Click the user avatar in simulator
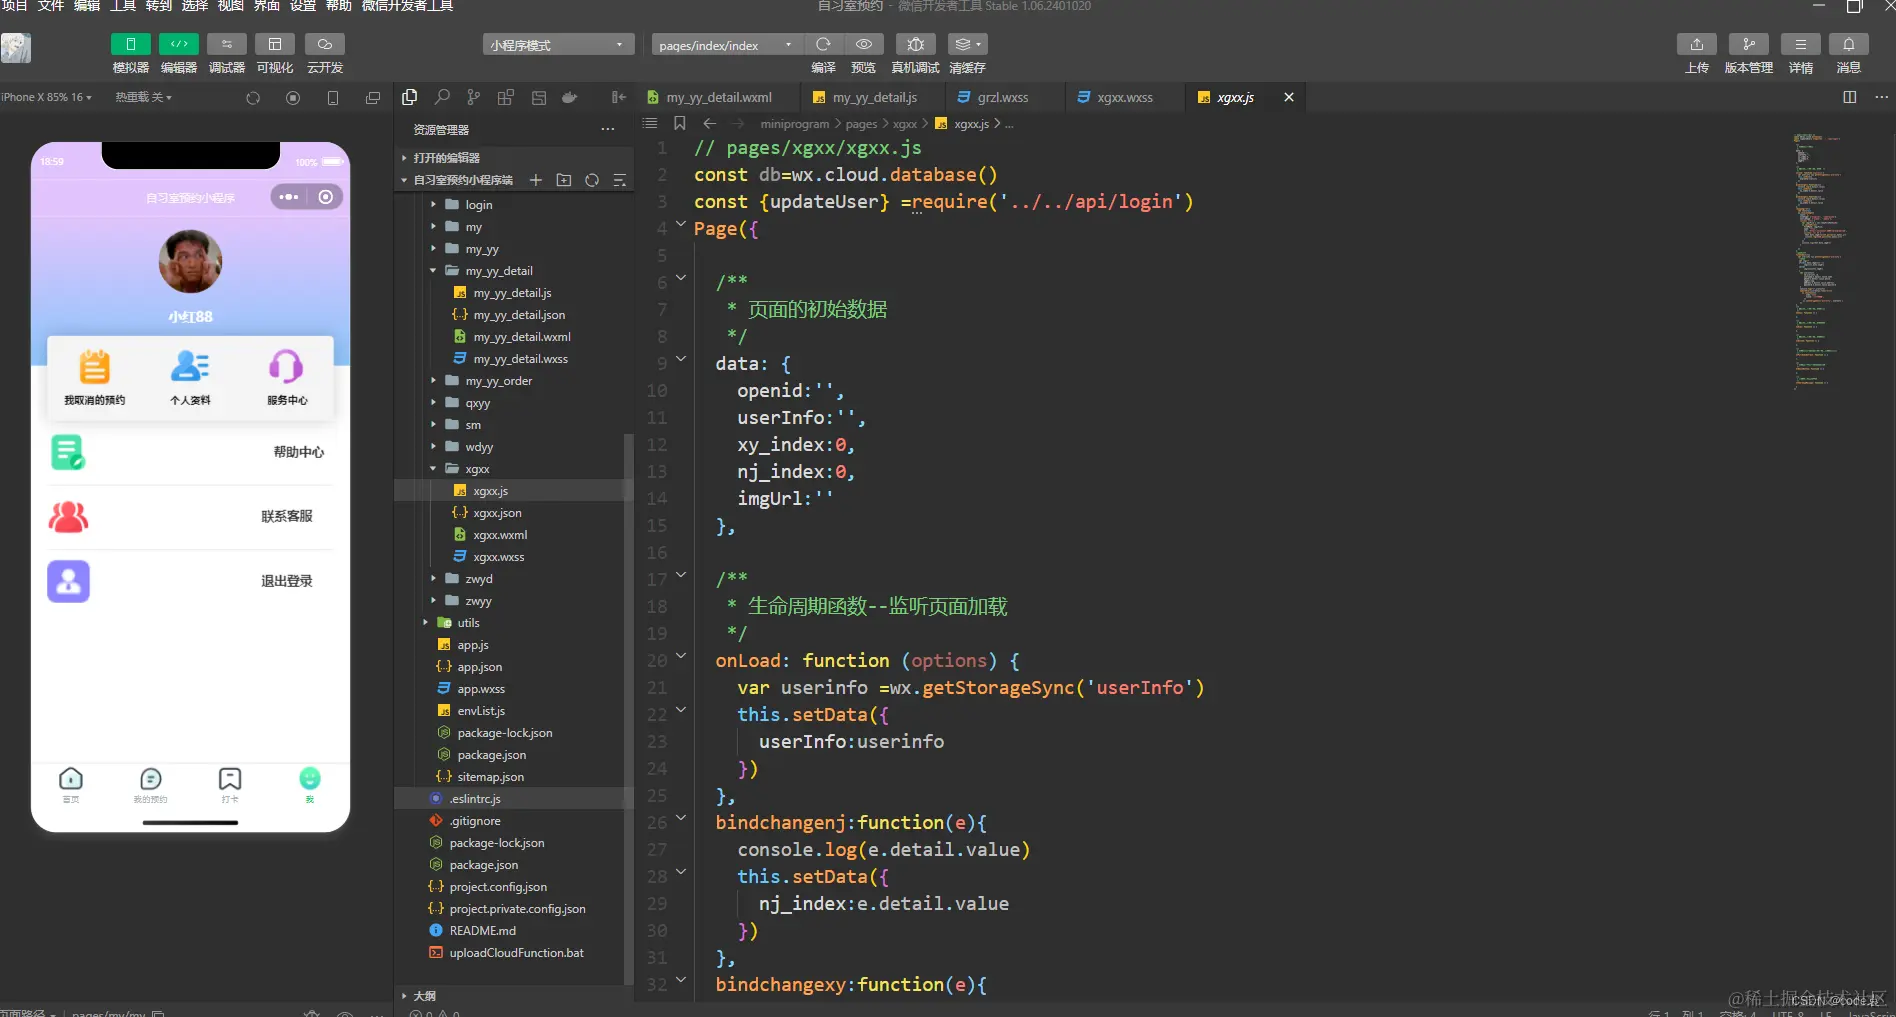Viewport: 1896px width, 1017px height. 190,261
